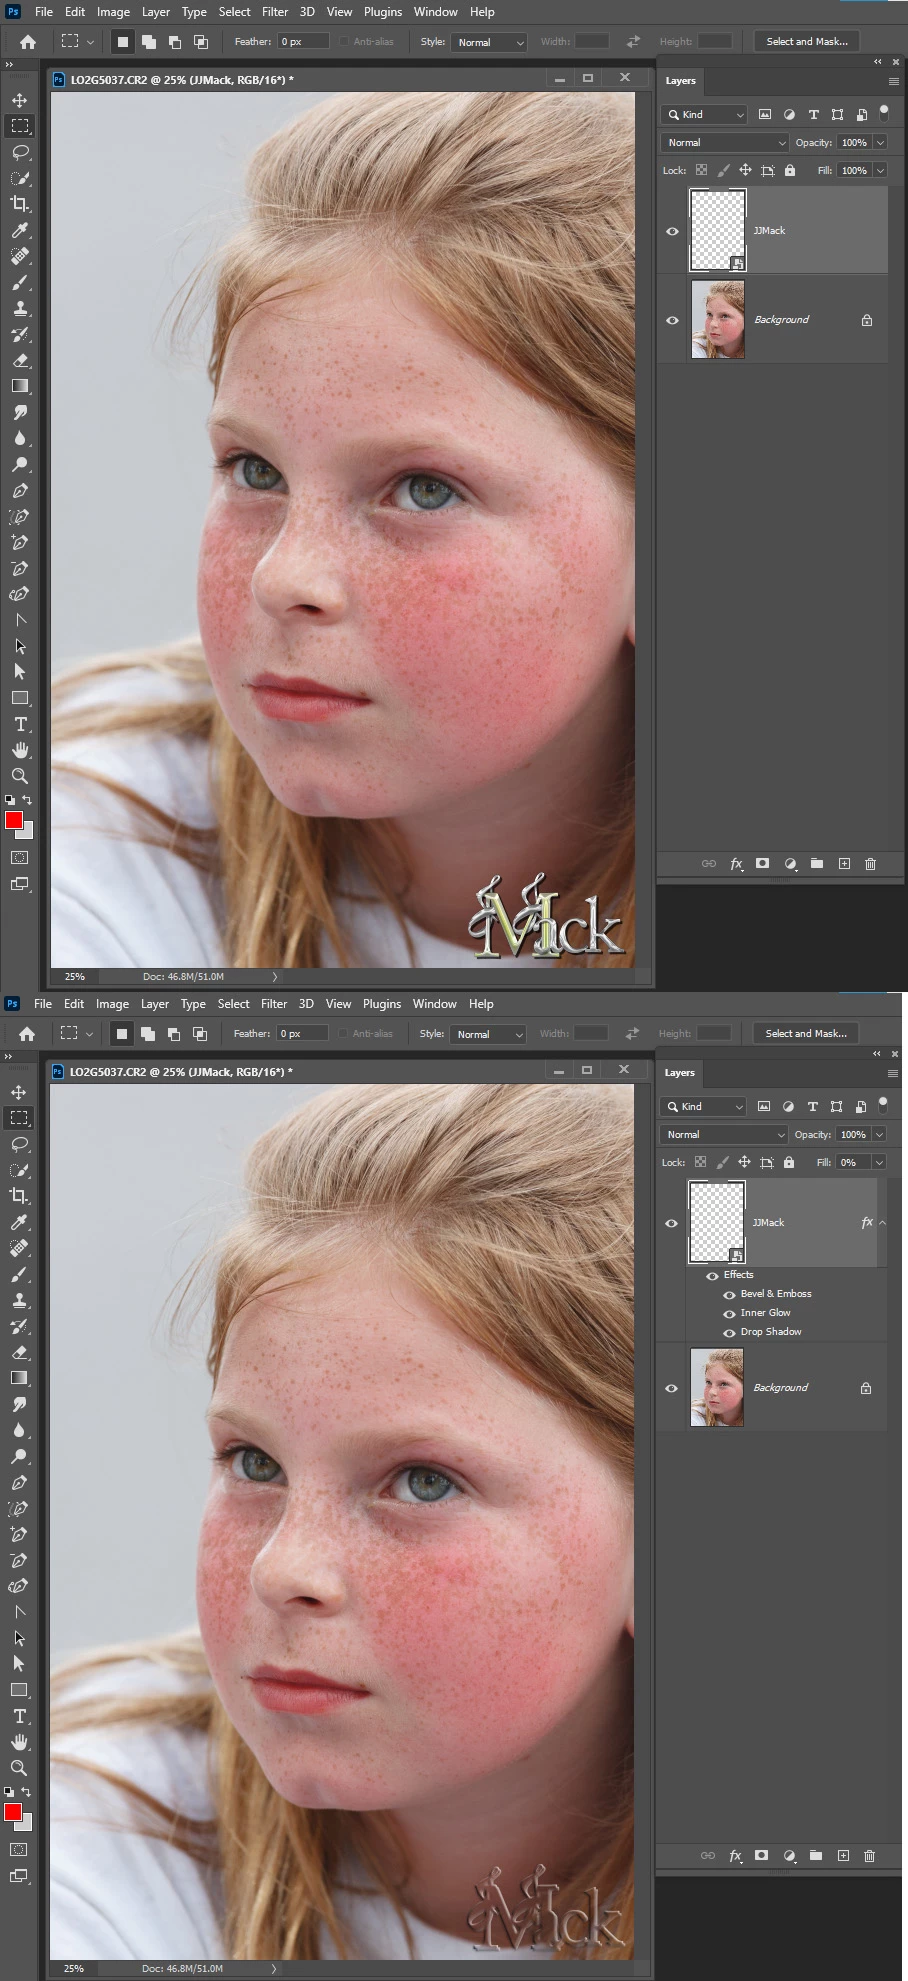Select the Move tool in upper window
The width and height of the screenshot is (908, 1981).
pos(19,100)
